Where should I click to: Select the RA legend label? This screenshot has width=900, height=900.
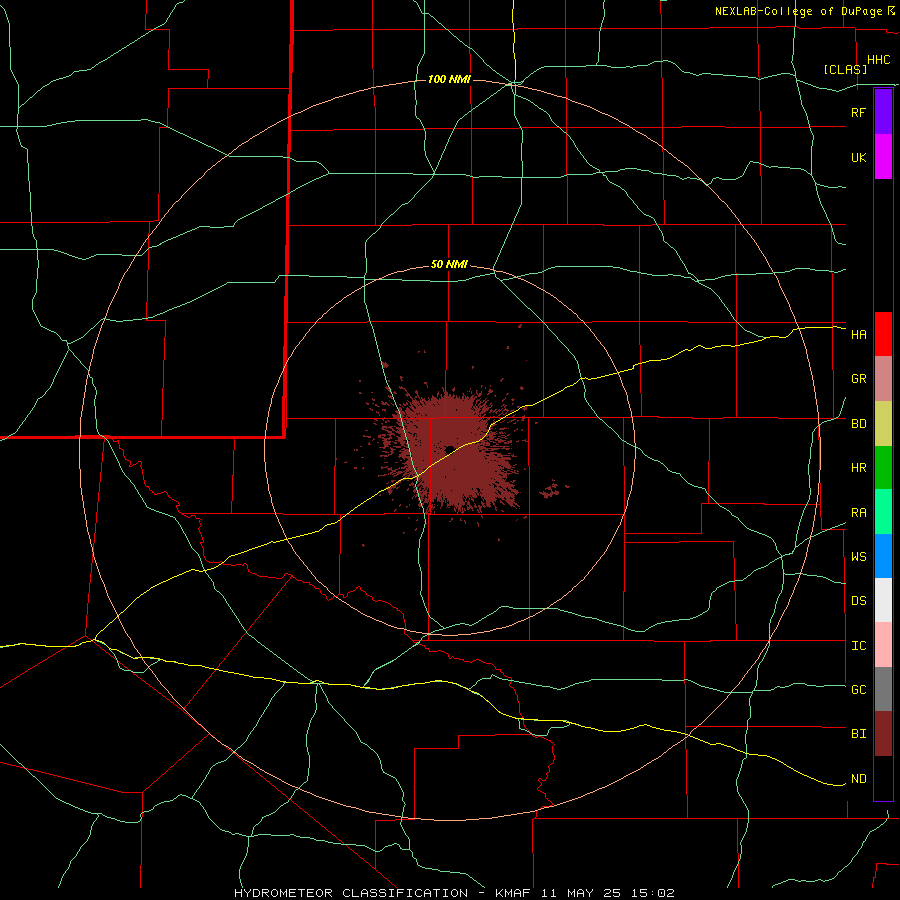pyautogui.click(x=858, y=513)
